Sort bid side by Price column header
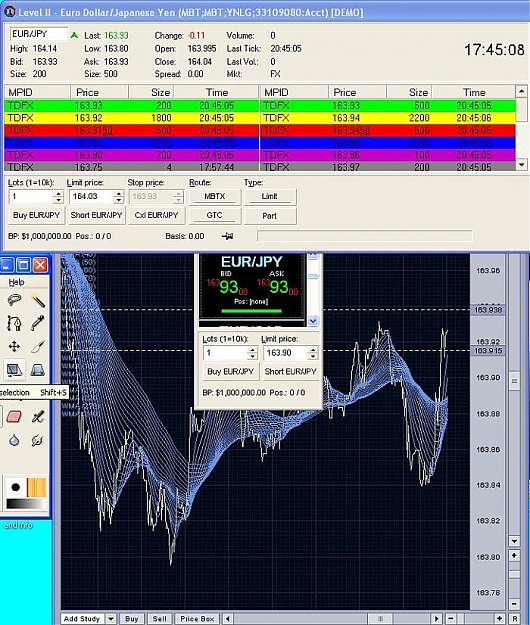The height and width of the screenshot is (625, 530). coord(100,92)
